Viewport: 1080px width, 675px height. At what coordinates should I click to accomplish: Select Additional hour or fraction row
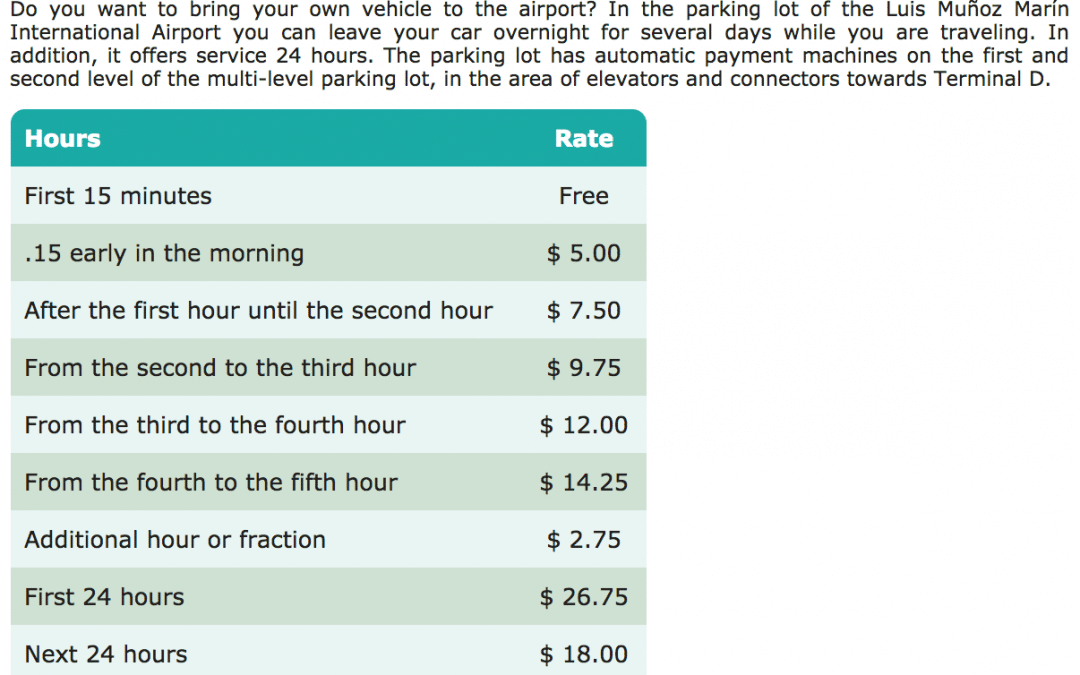pos(329,539)
